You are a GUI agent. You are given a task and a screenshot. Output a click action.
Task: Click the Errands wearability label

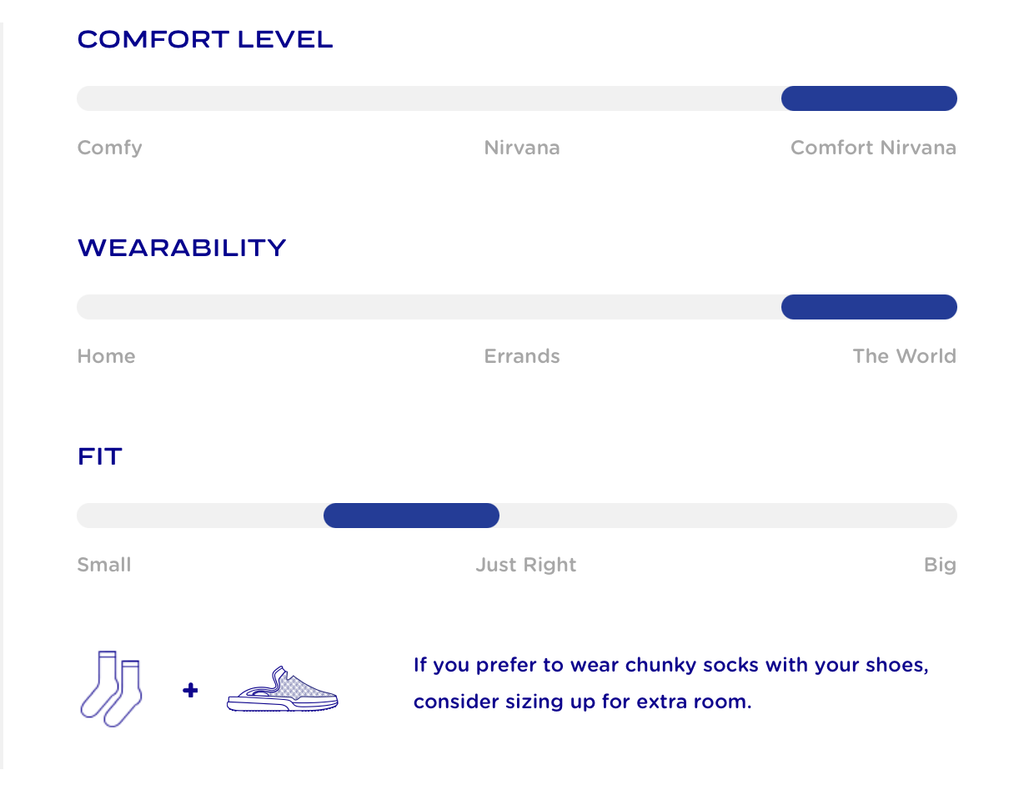coord(522,356)
